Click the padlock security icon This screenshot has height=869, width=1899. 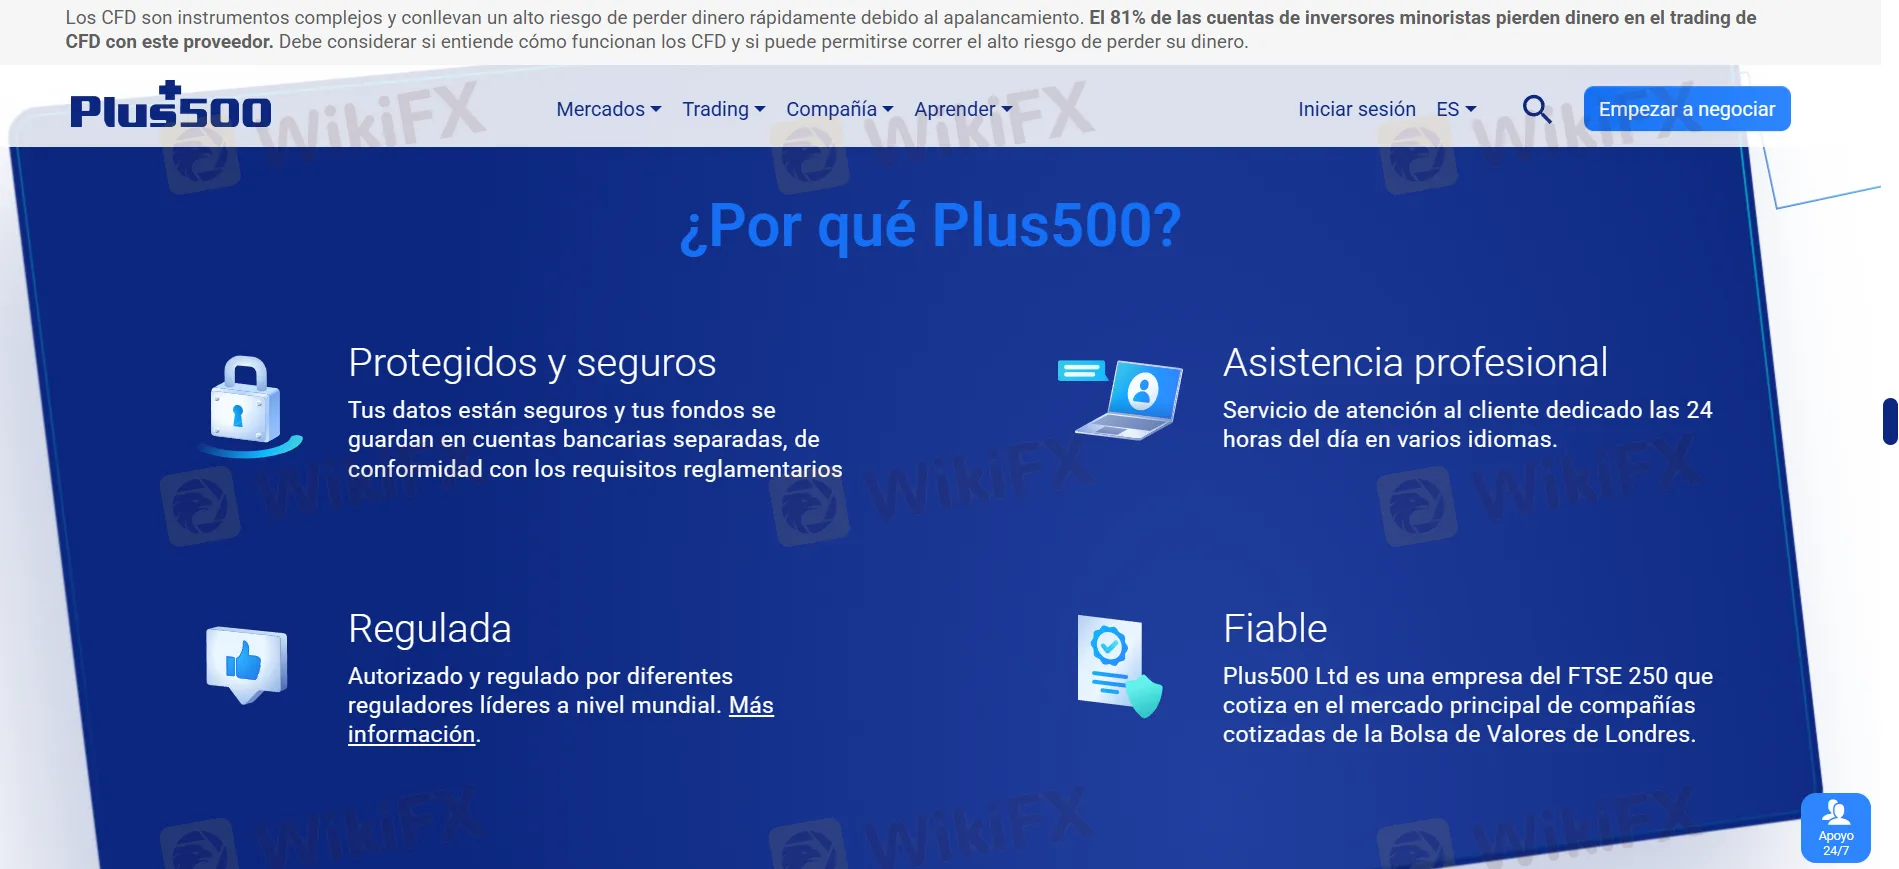249,406
